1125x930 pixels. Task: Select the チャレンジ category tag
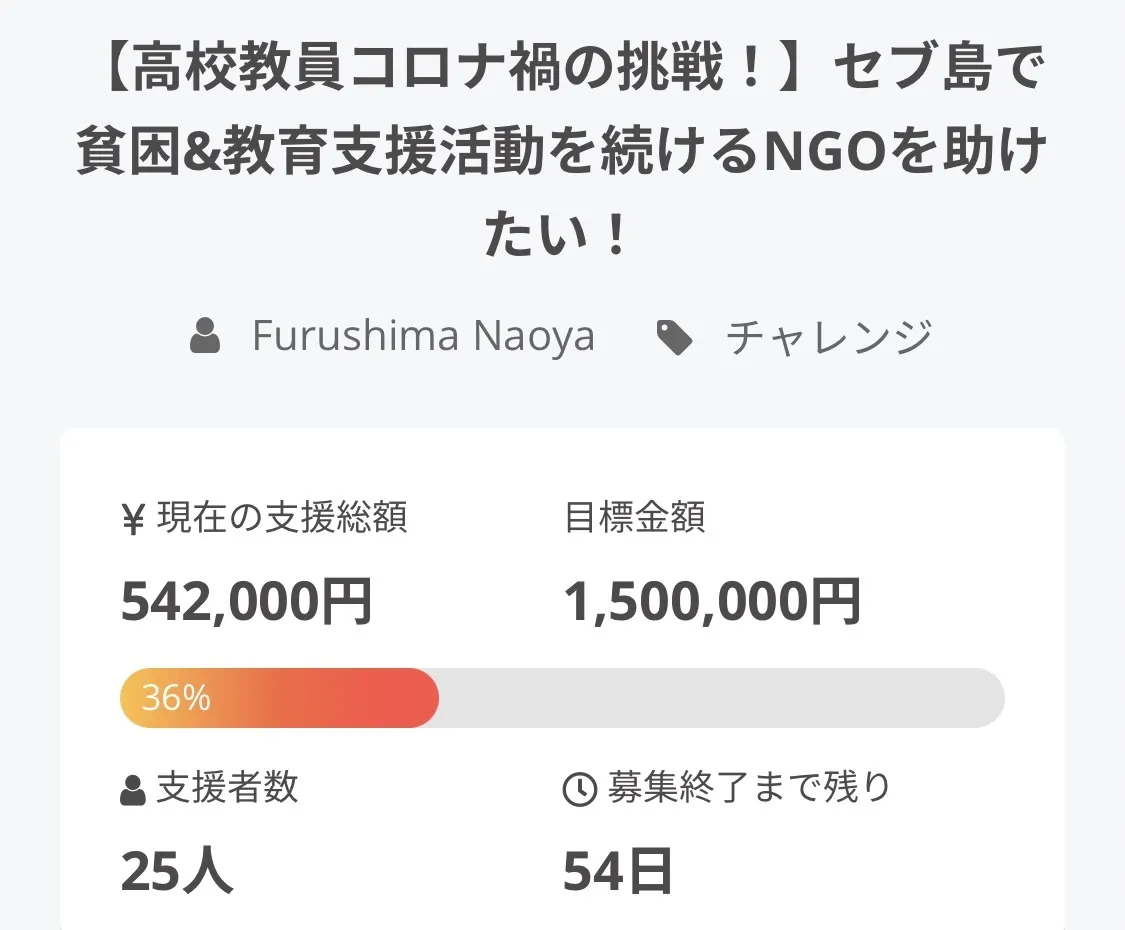coord(829,337)
